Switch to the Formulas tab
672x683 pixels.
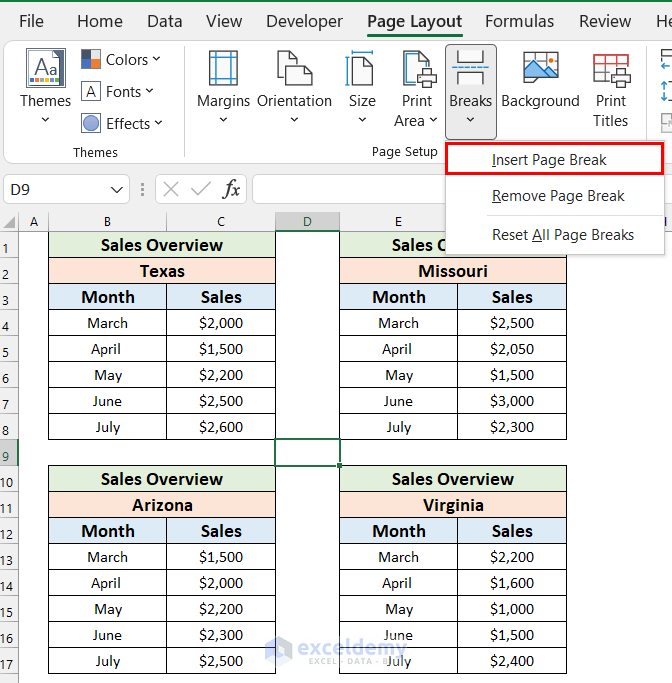pos(519,21)
